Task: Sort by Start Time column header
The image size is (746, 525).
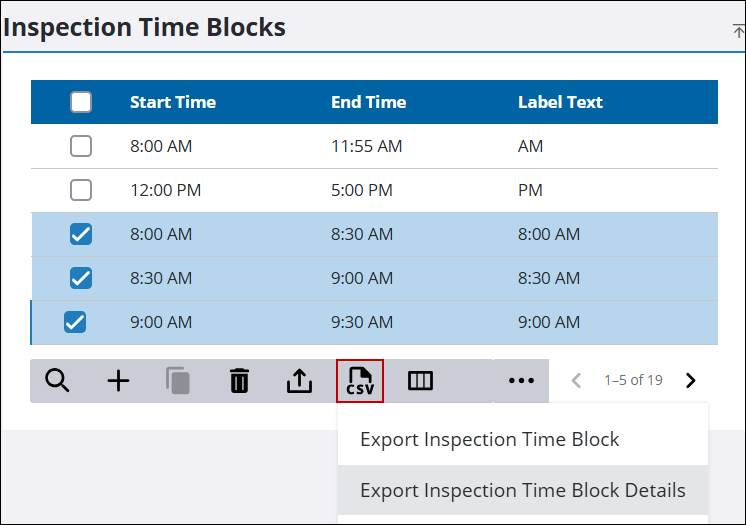Action: click(x=173, y=102)
